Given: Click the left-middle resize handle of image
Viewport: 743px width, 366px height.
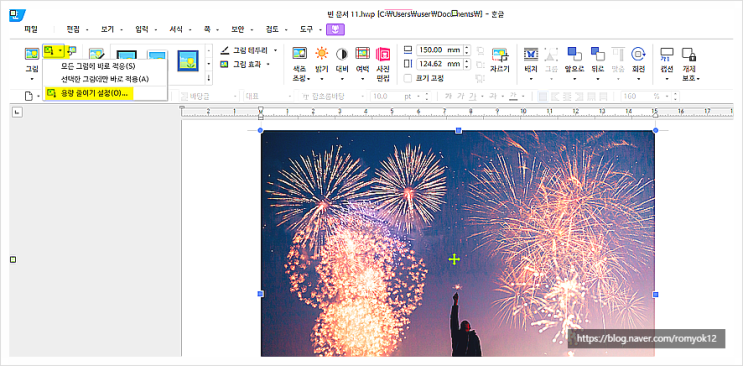Looking at the screenshot, I should (x=260, y=294).
